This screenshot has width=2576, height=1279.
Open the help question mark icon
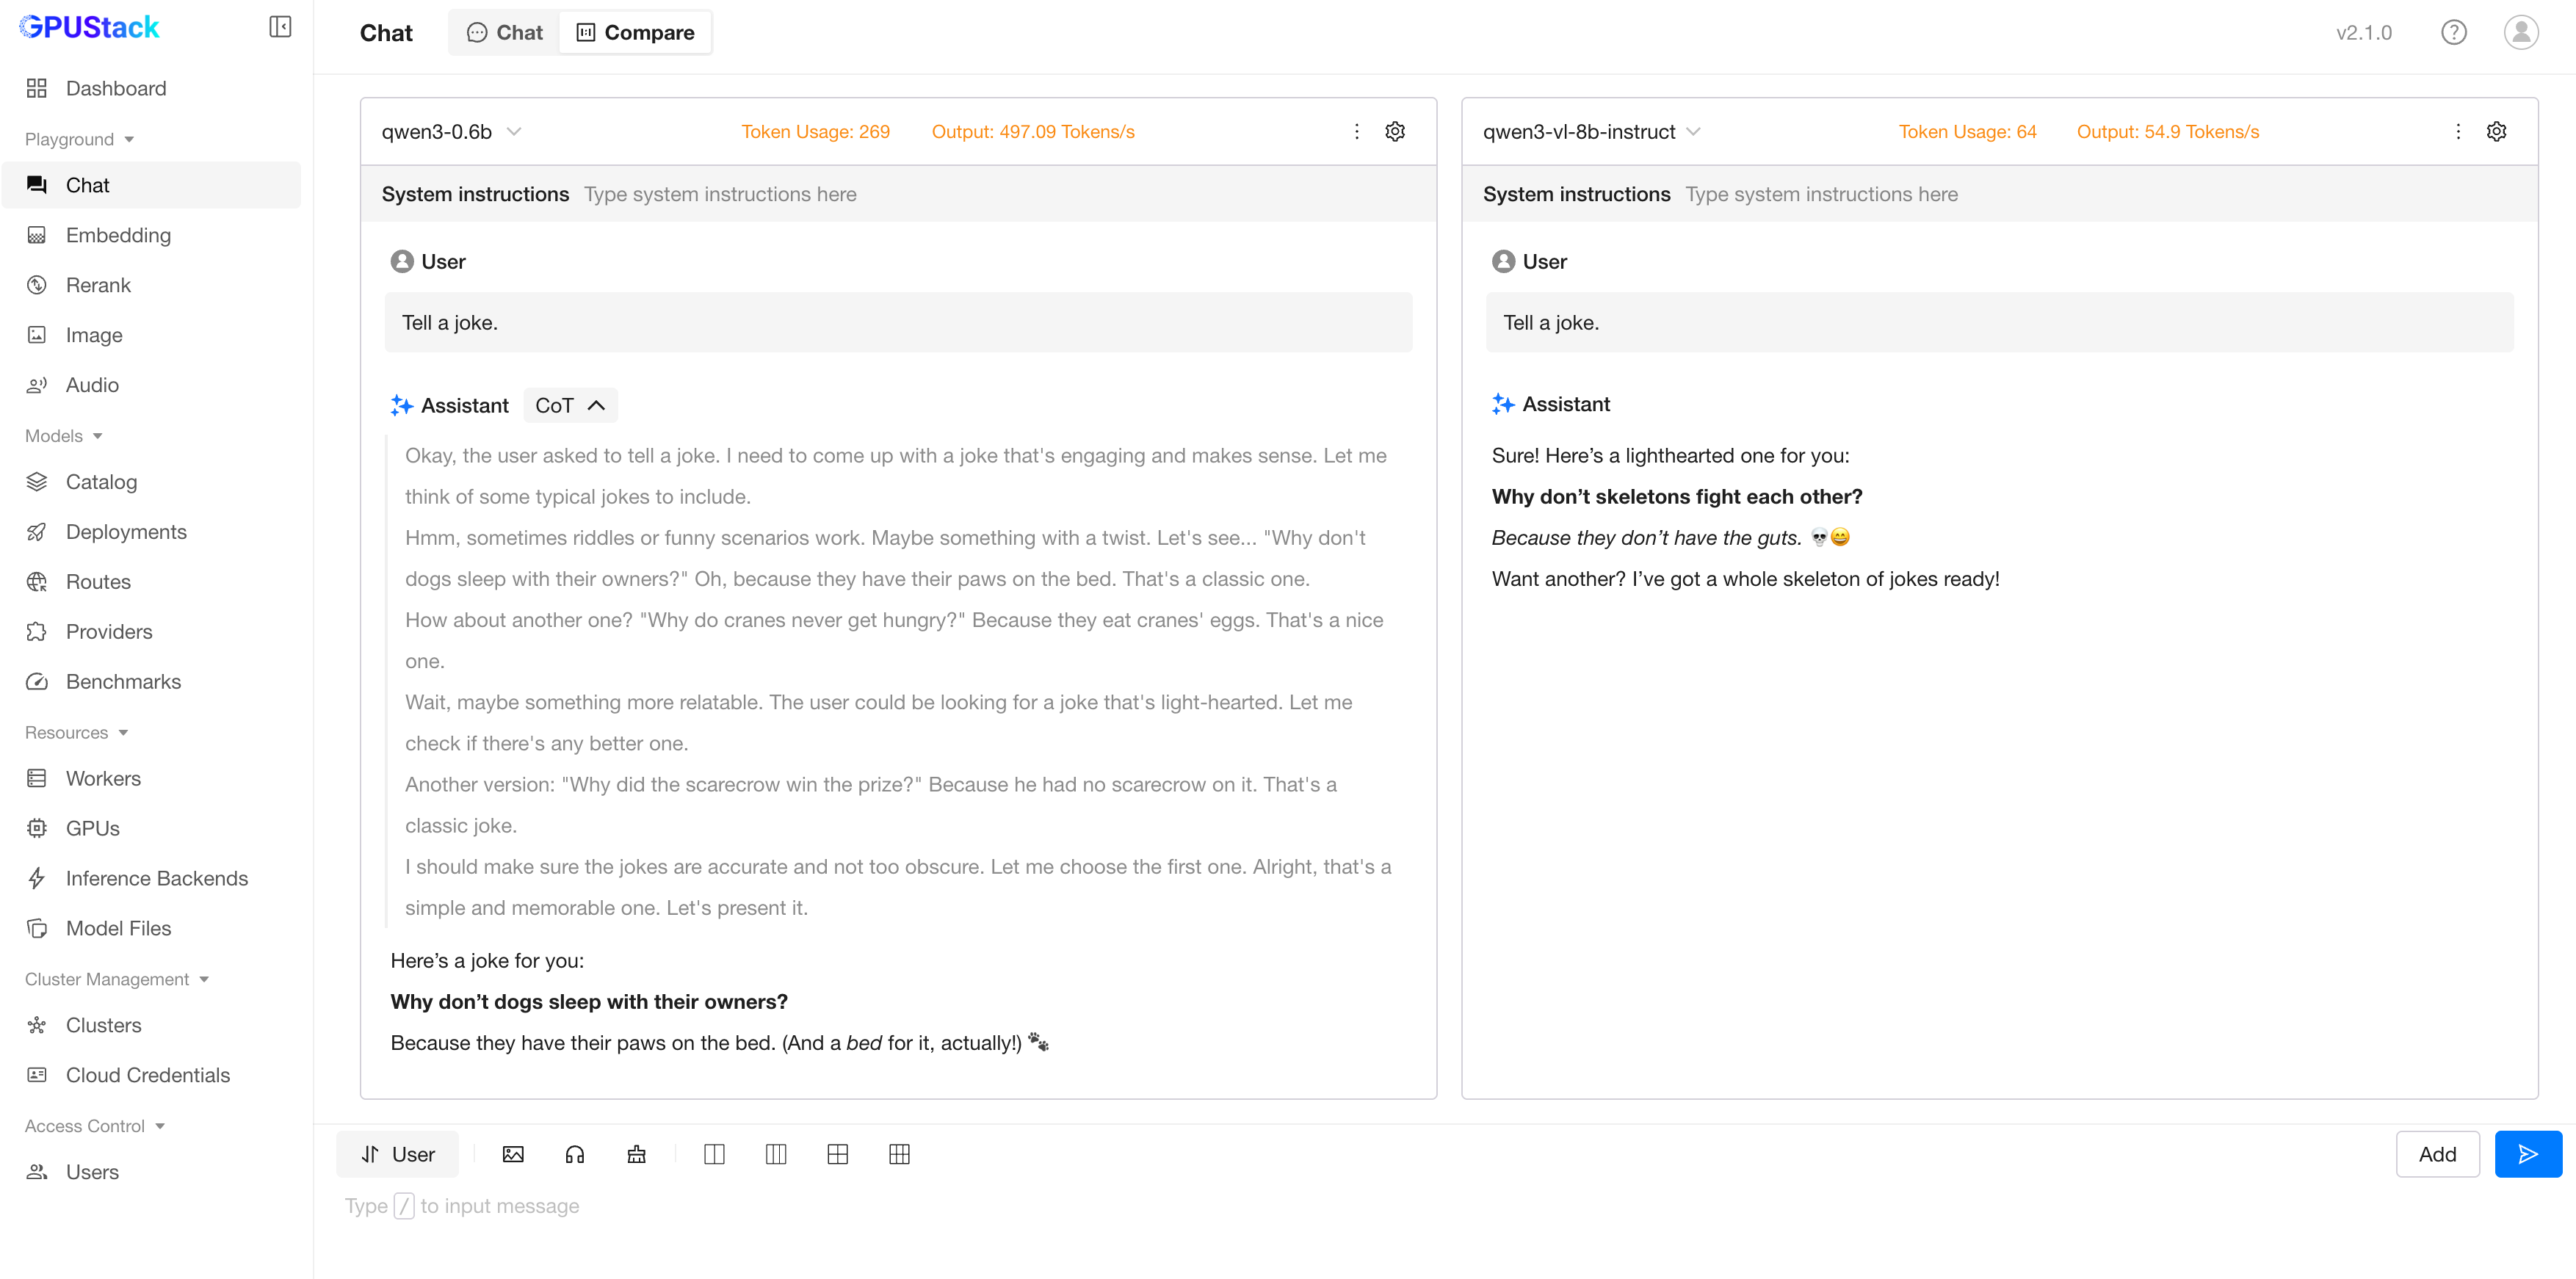point(2453,33)
